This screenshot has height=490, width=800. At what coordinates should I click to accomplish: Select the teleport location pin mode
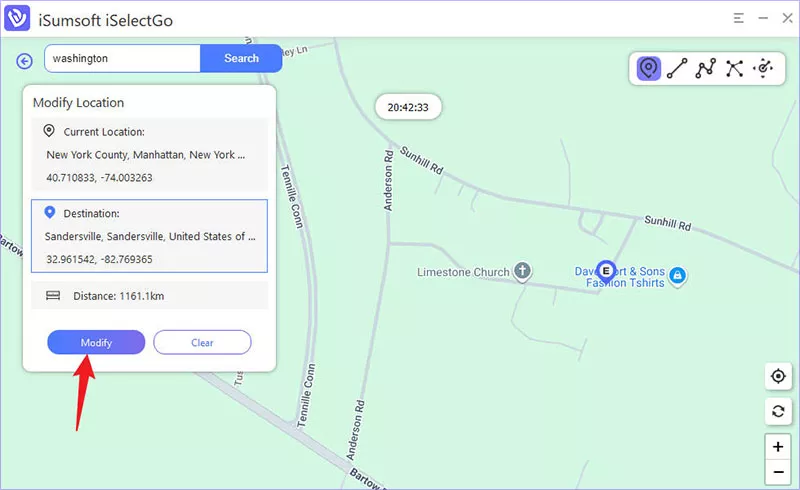[649, 68]
